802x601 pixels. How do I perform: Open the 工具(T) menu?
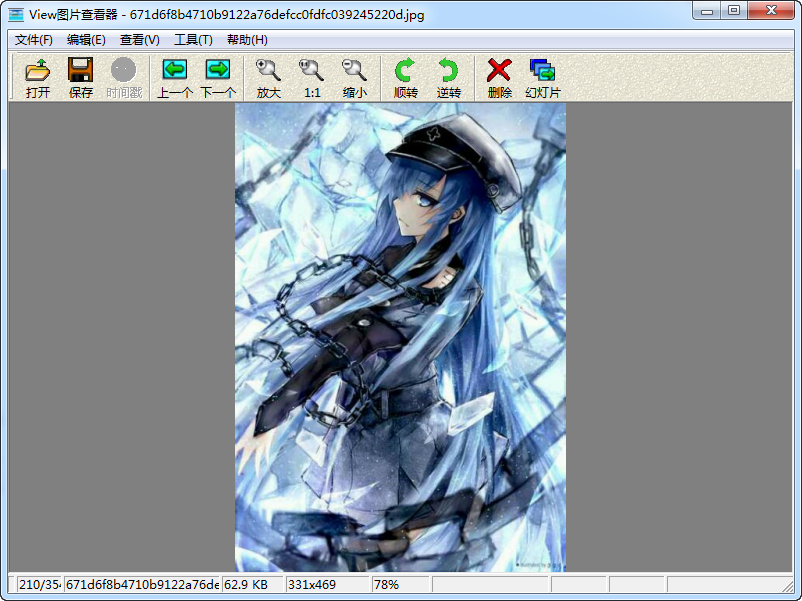(x=193, y=40)
